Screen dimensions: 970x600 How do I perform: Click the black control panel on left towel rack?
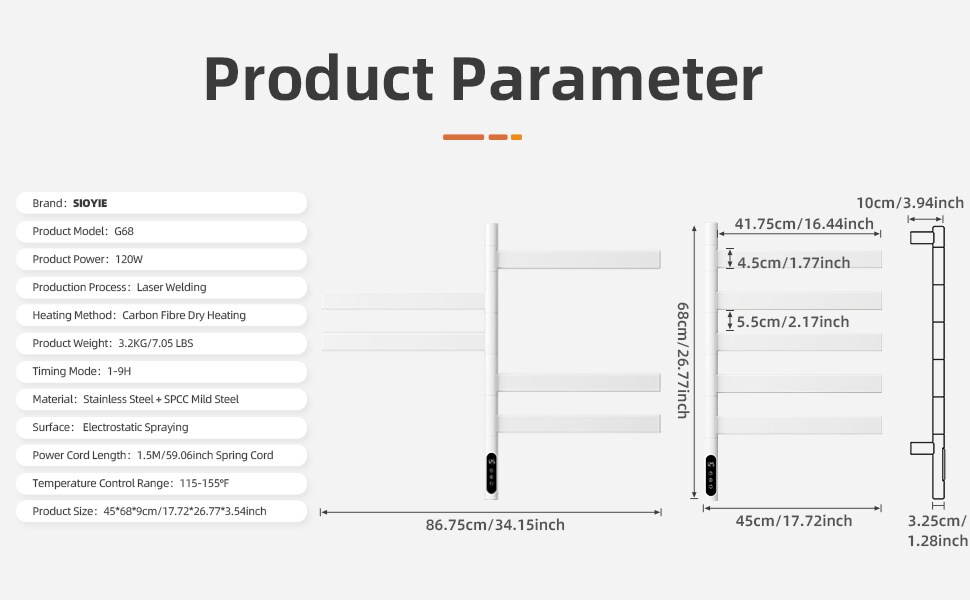pos(491,475)
